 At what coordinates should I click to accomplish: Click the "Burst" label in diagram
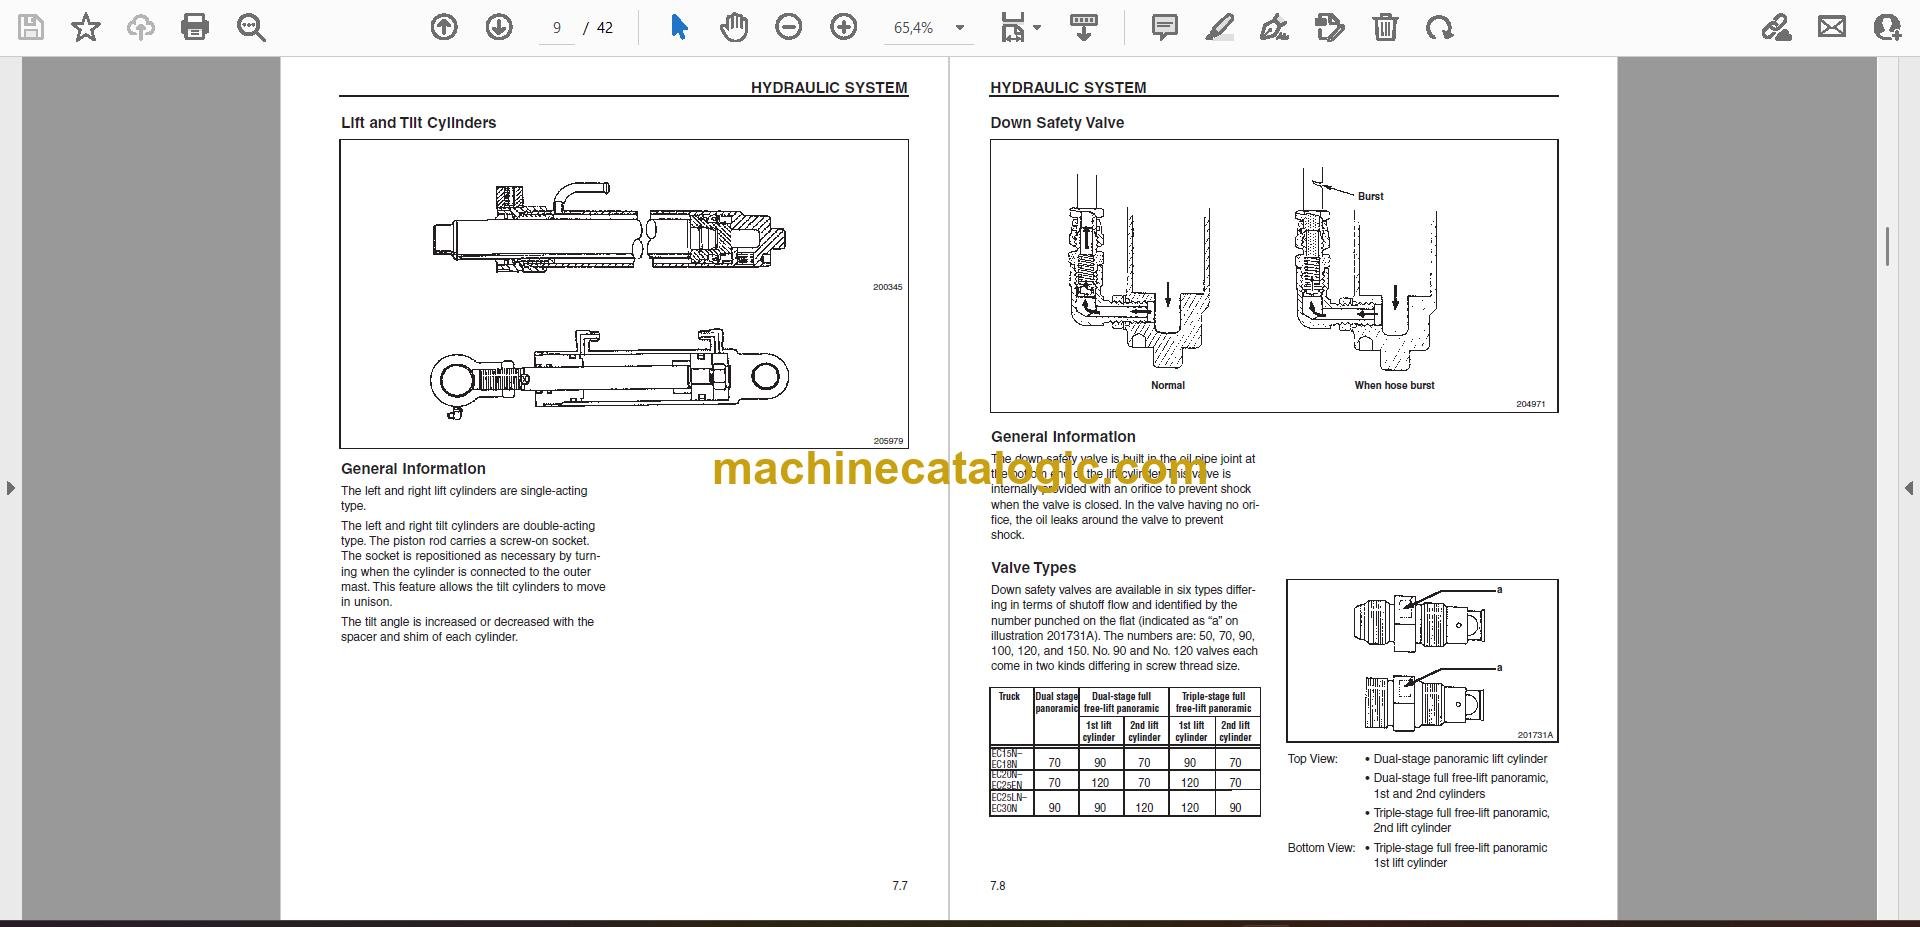[x=1370, y=196]
